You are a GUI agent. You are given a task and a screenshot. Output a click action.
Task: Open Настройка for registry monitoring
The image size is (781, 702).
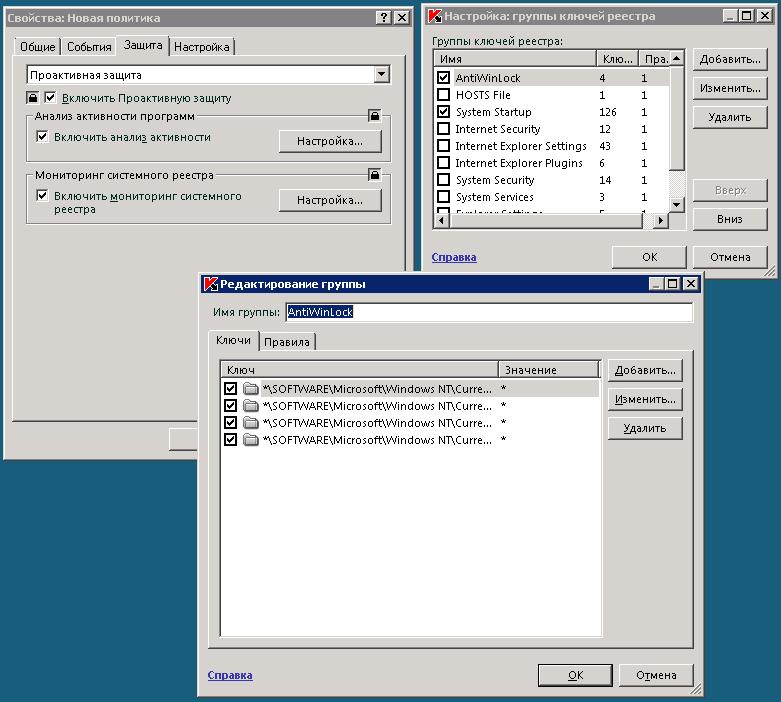point(330,200)
